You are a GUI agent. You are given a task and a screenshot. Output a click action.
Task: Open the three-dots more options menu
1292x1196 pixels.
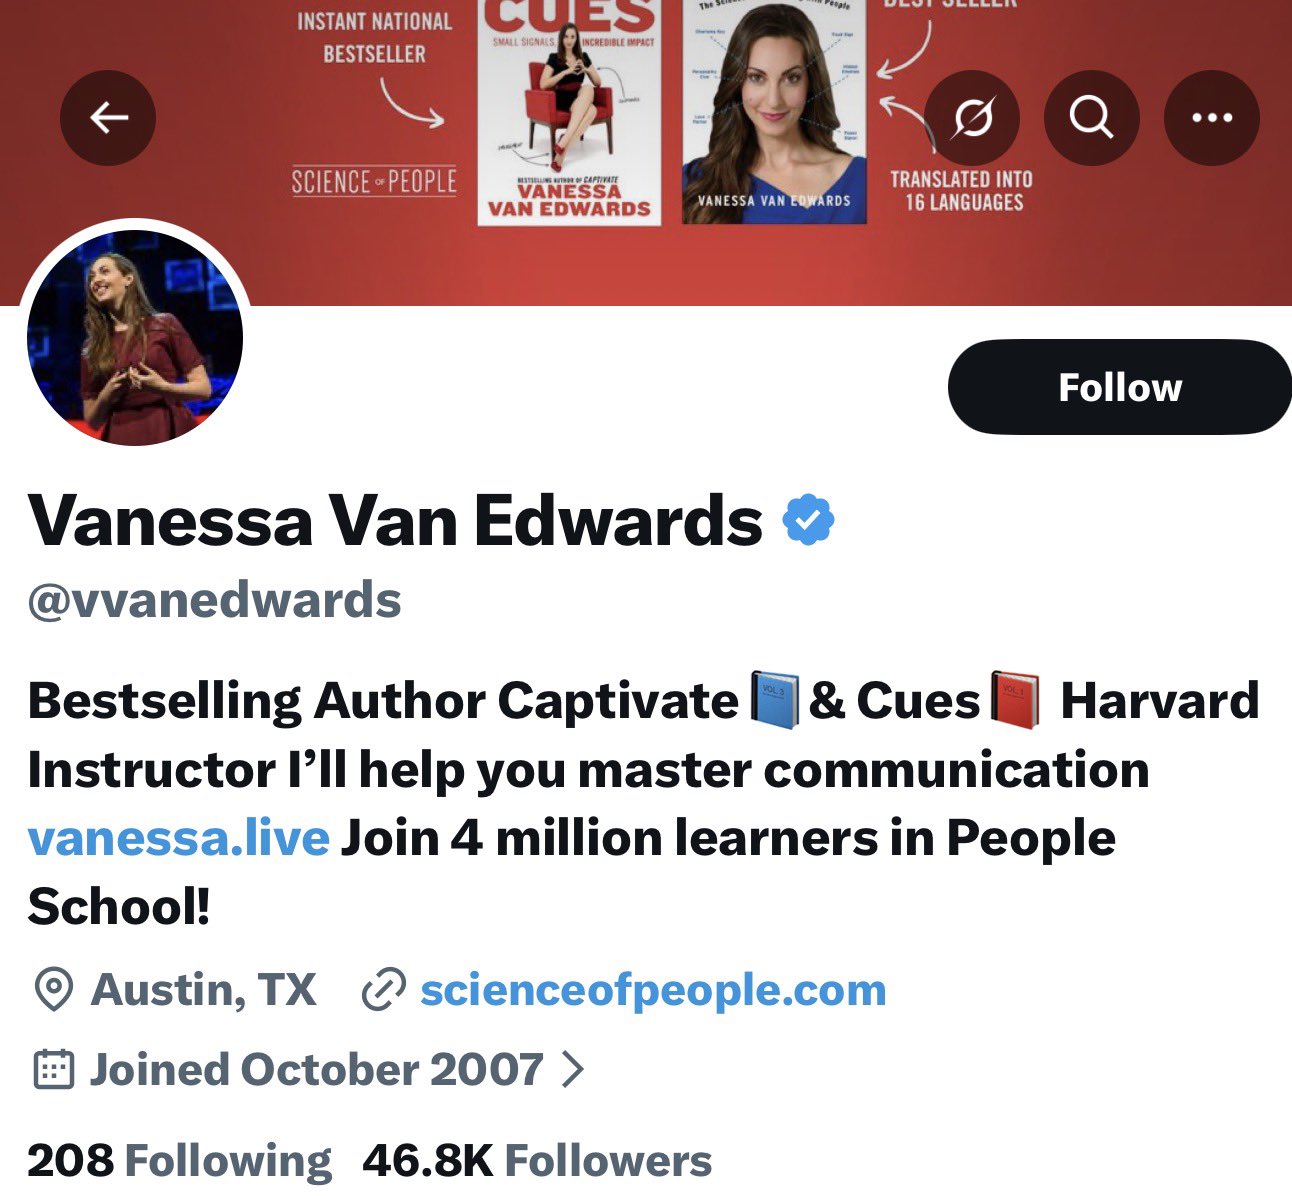(x=1212, y=118)
